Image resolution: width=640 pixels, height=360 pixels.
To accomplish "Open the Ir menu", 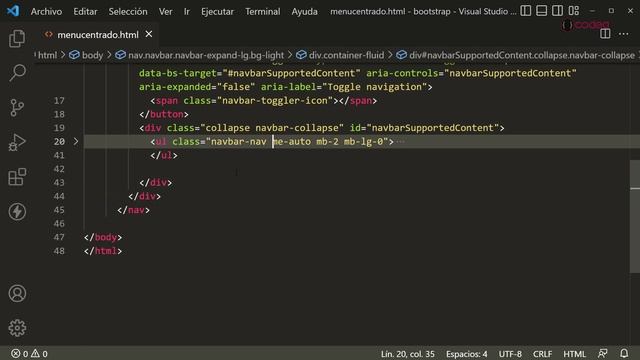I will coord(187,11).
